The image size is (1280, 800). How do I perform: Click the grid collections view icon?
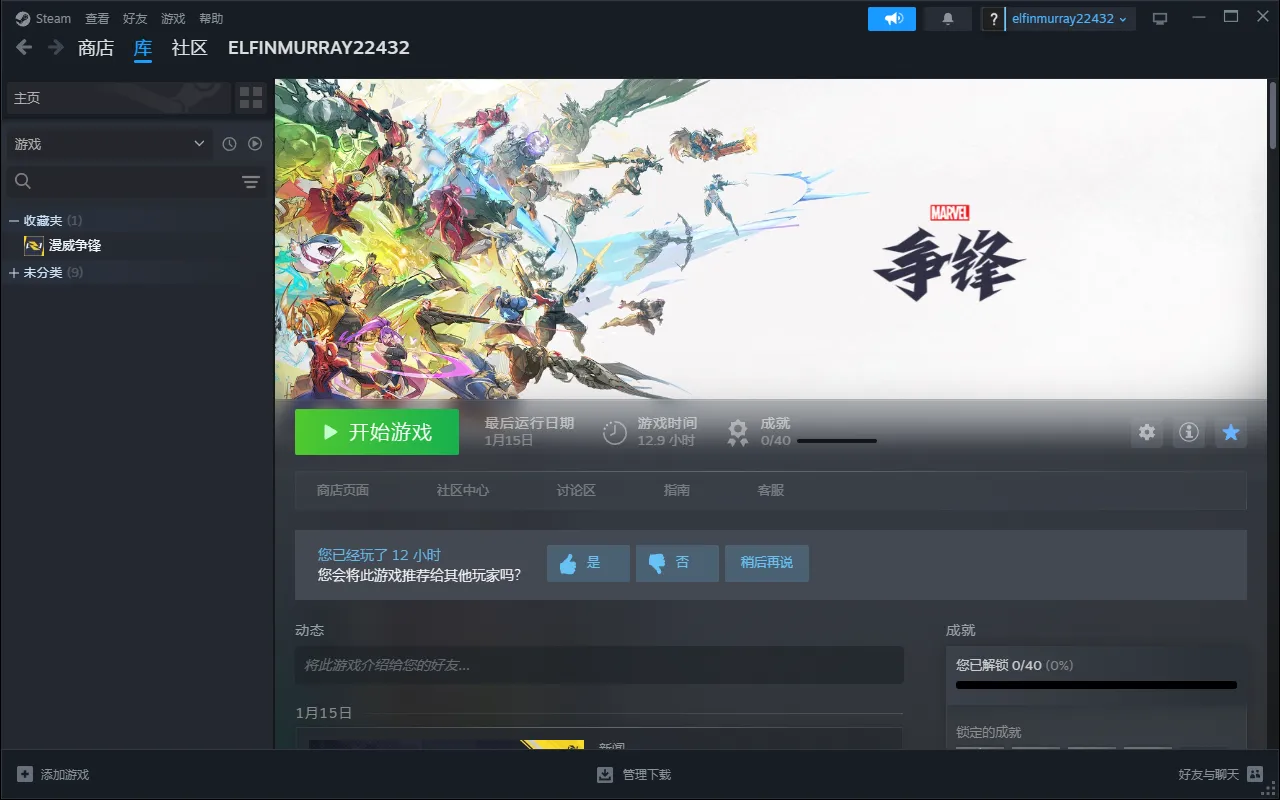[251, 98]
